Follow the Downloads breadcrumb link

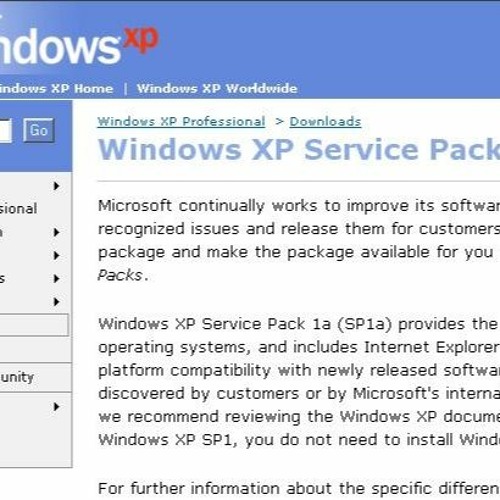click(325, 122)
